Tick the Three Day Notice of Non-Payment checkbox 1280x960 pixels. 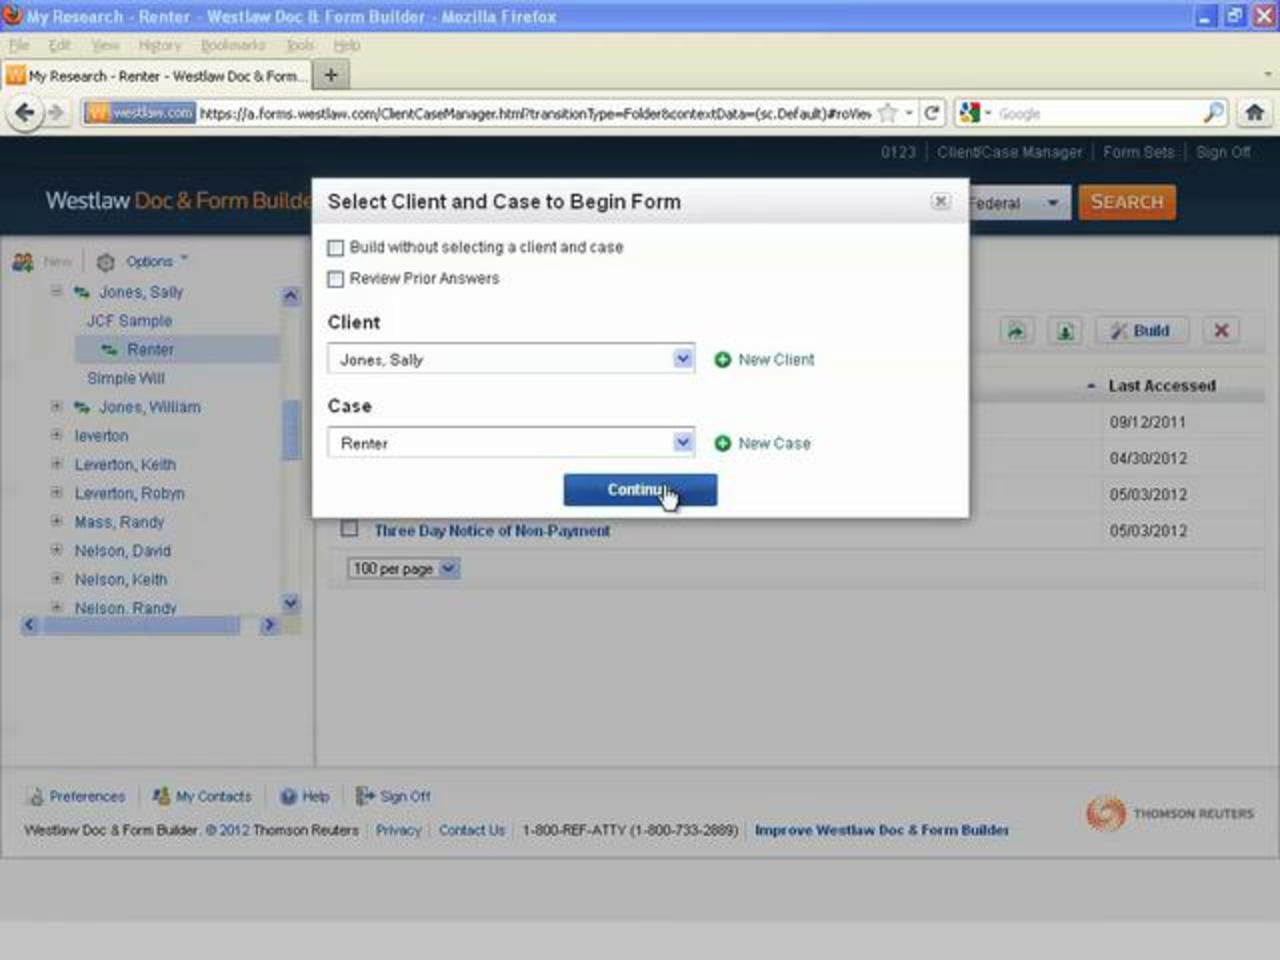pyautogui.click(x=349, y=529)
